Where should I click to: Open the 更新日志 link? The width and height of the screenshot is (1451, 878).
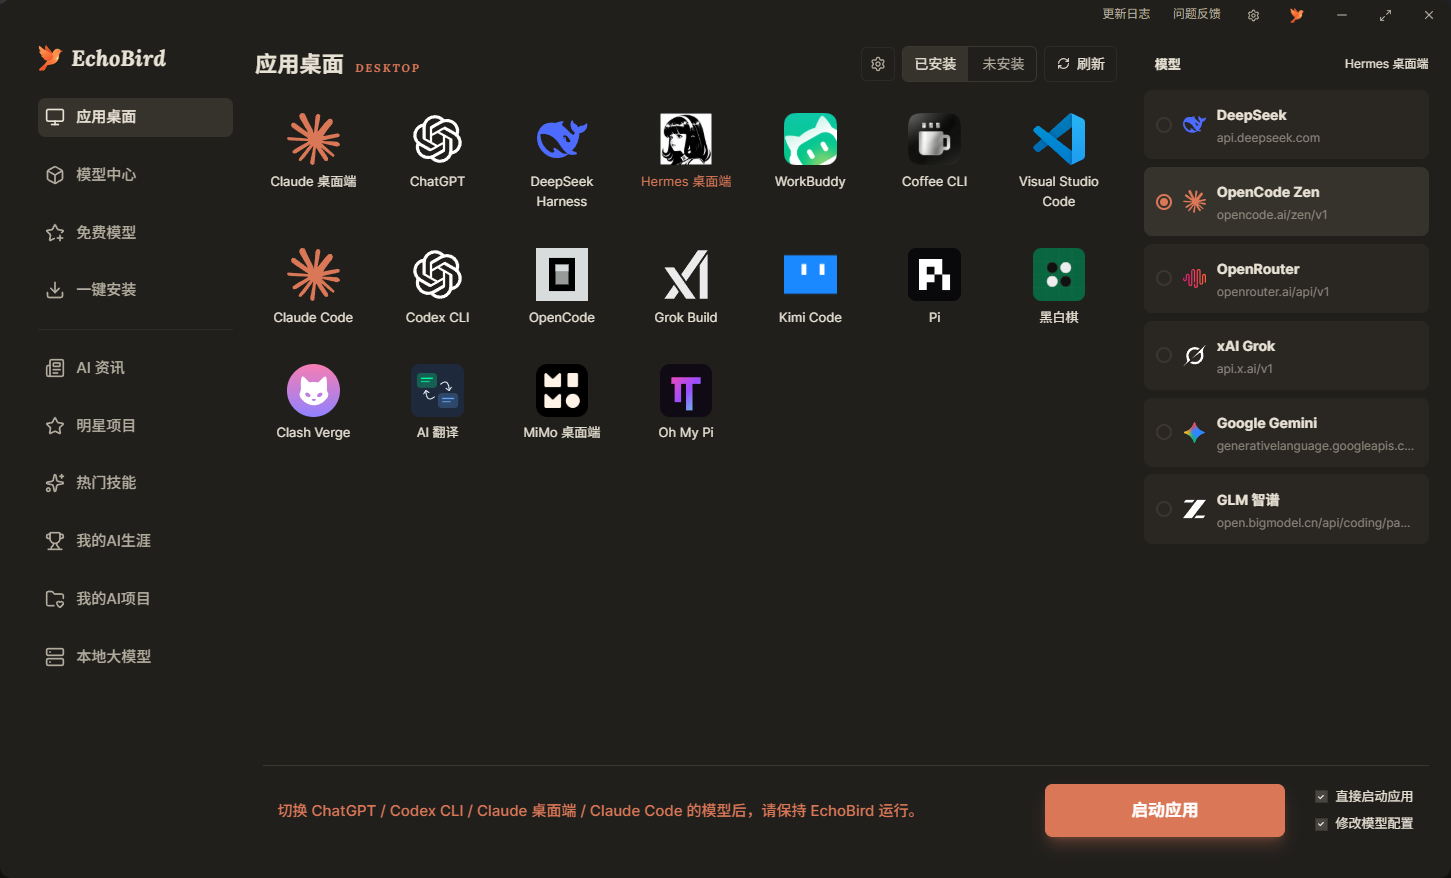point(1126,14)
